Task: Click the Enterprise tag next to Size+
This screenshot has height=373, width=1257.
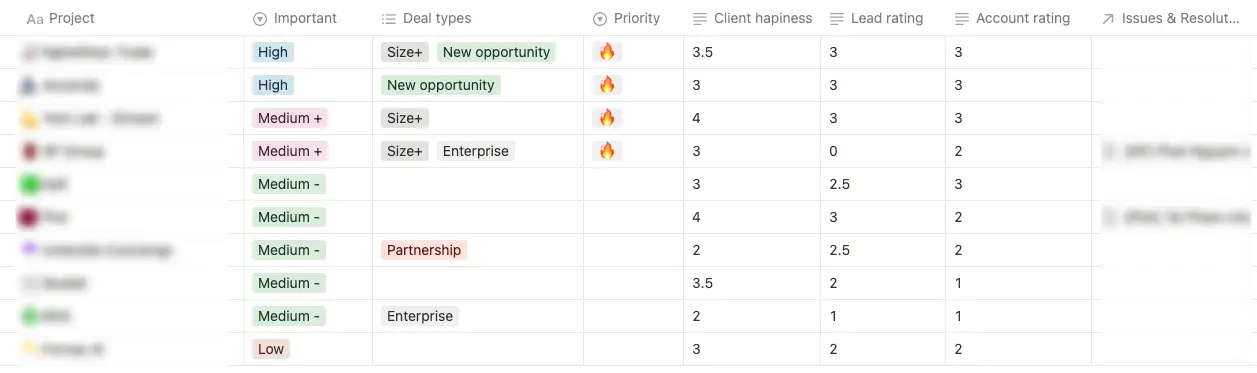Action: click(476, 151)
